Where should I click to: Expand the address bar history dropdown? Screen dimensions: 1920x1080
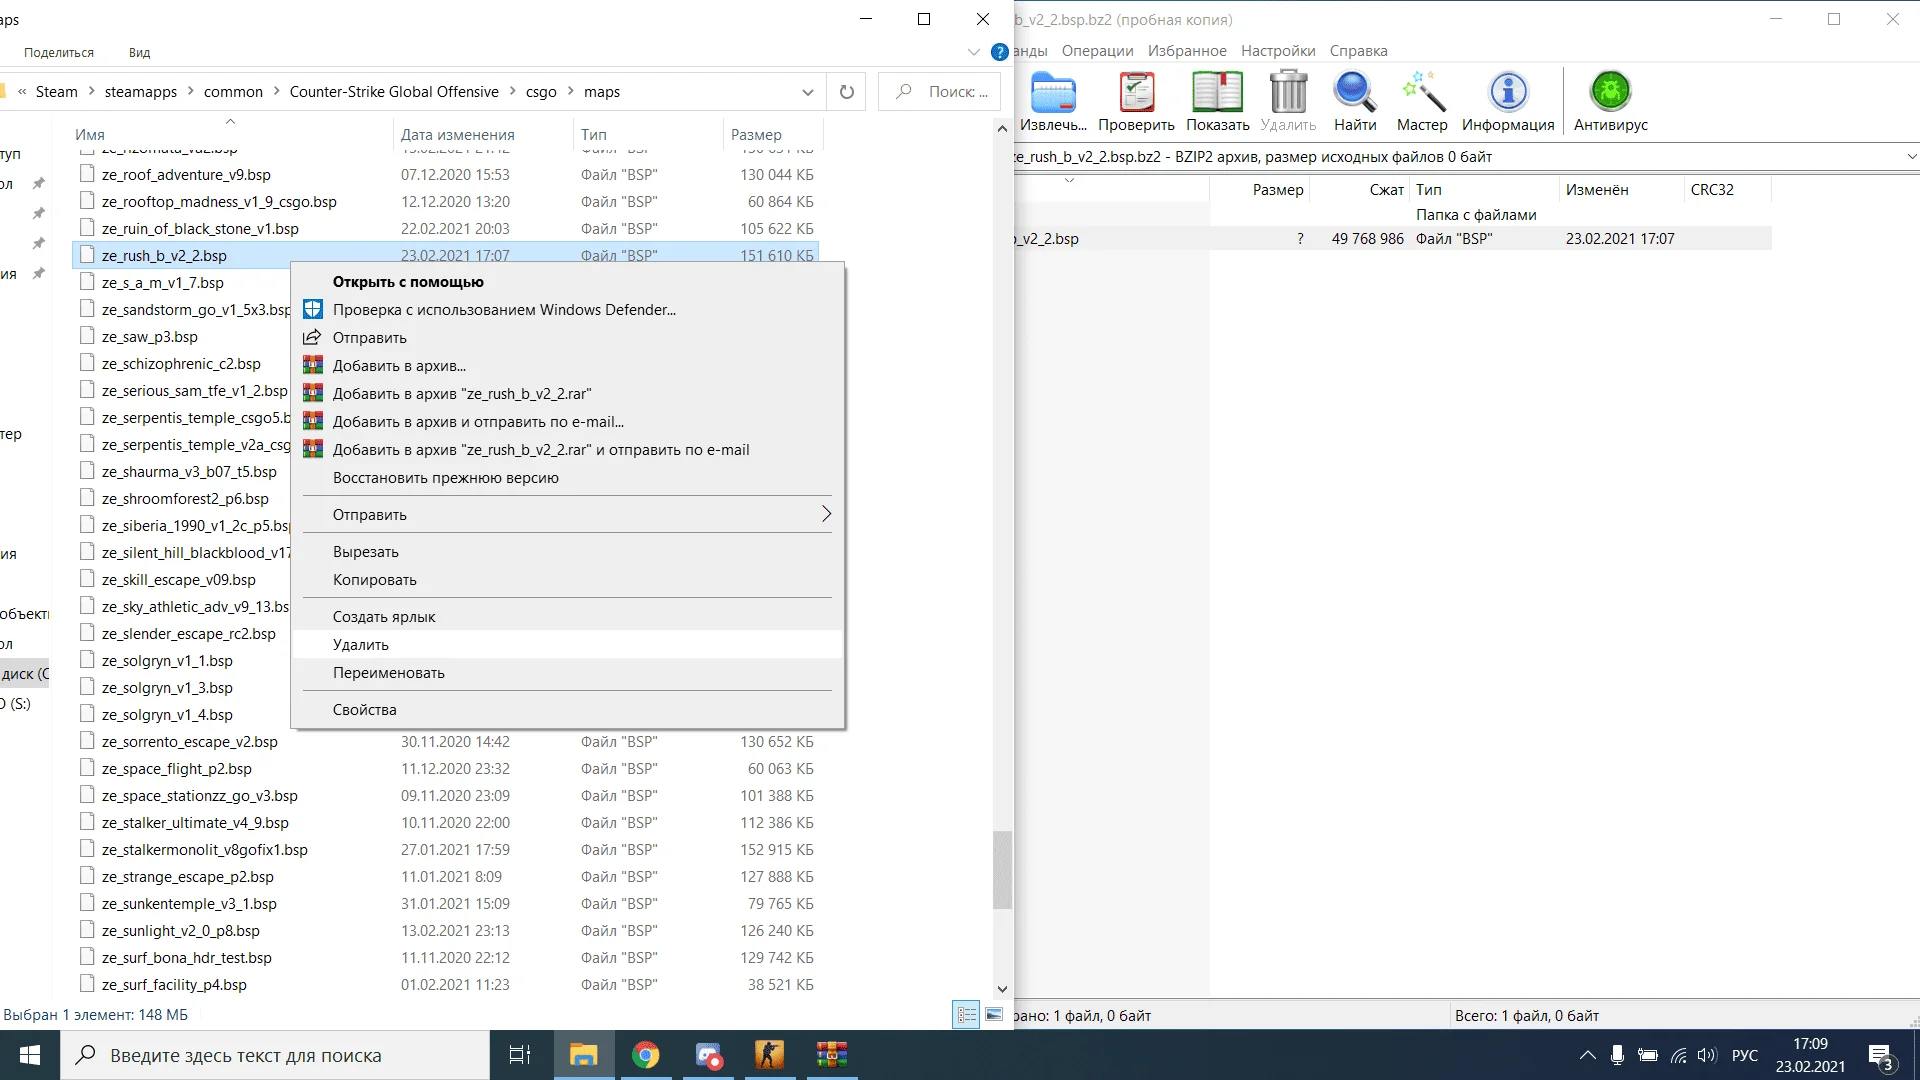(x=807, y=92)
